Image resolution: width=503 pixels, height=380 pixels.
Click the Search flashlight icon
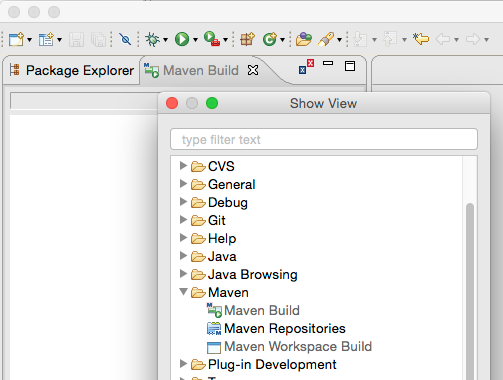click(x=326, y=39)
